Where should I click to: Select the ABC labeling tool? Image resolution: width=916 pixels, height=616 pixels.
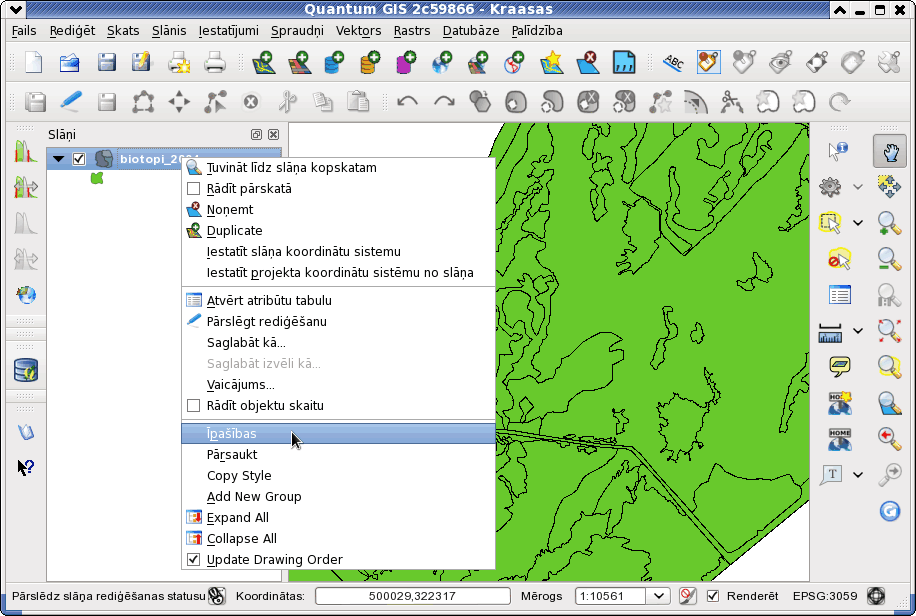(673, 62)
